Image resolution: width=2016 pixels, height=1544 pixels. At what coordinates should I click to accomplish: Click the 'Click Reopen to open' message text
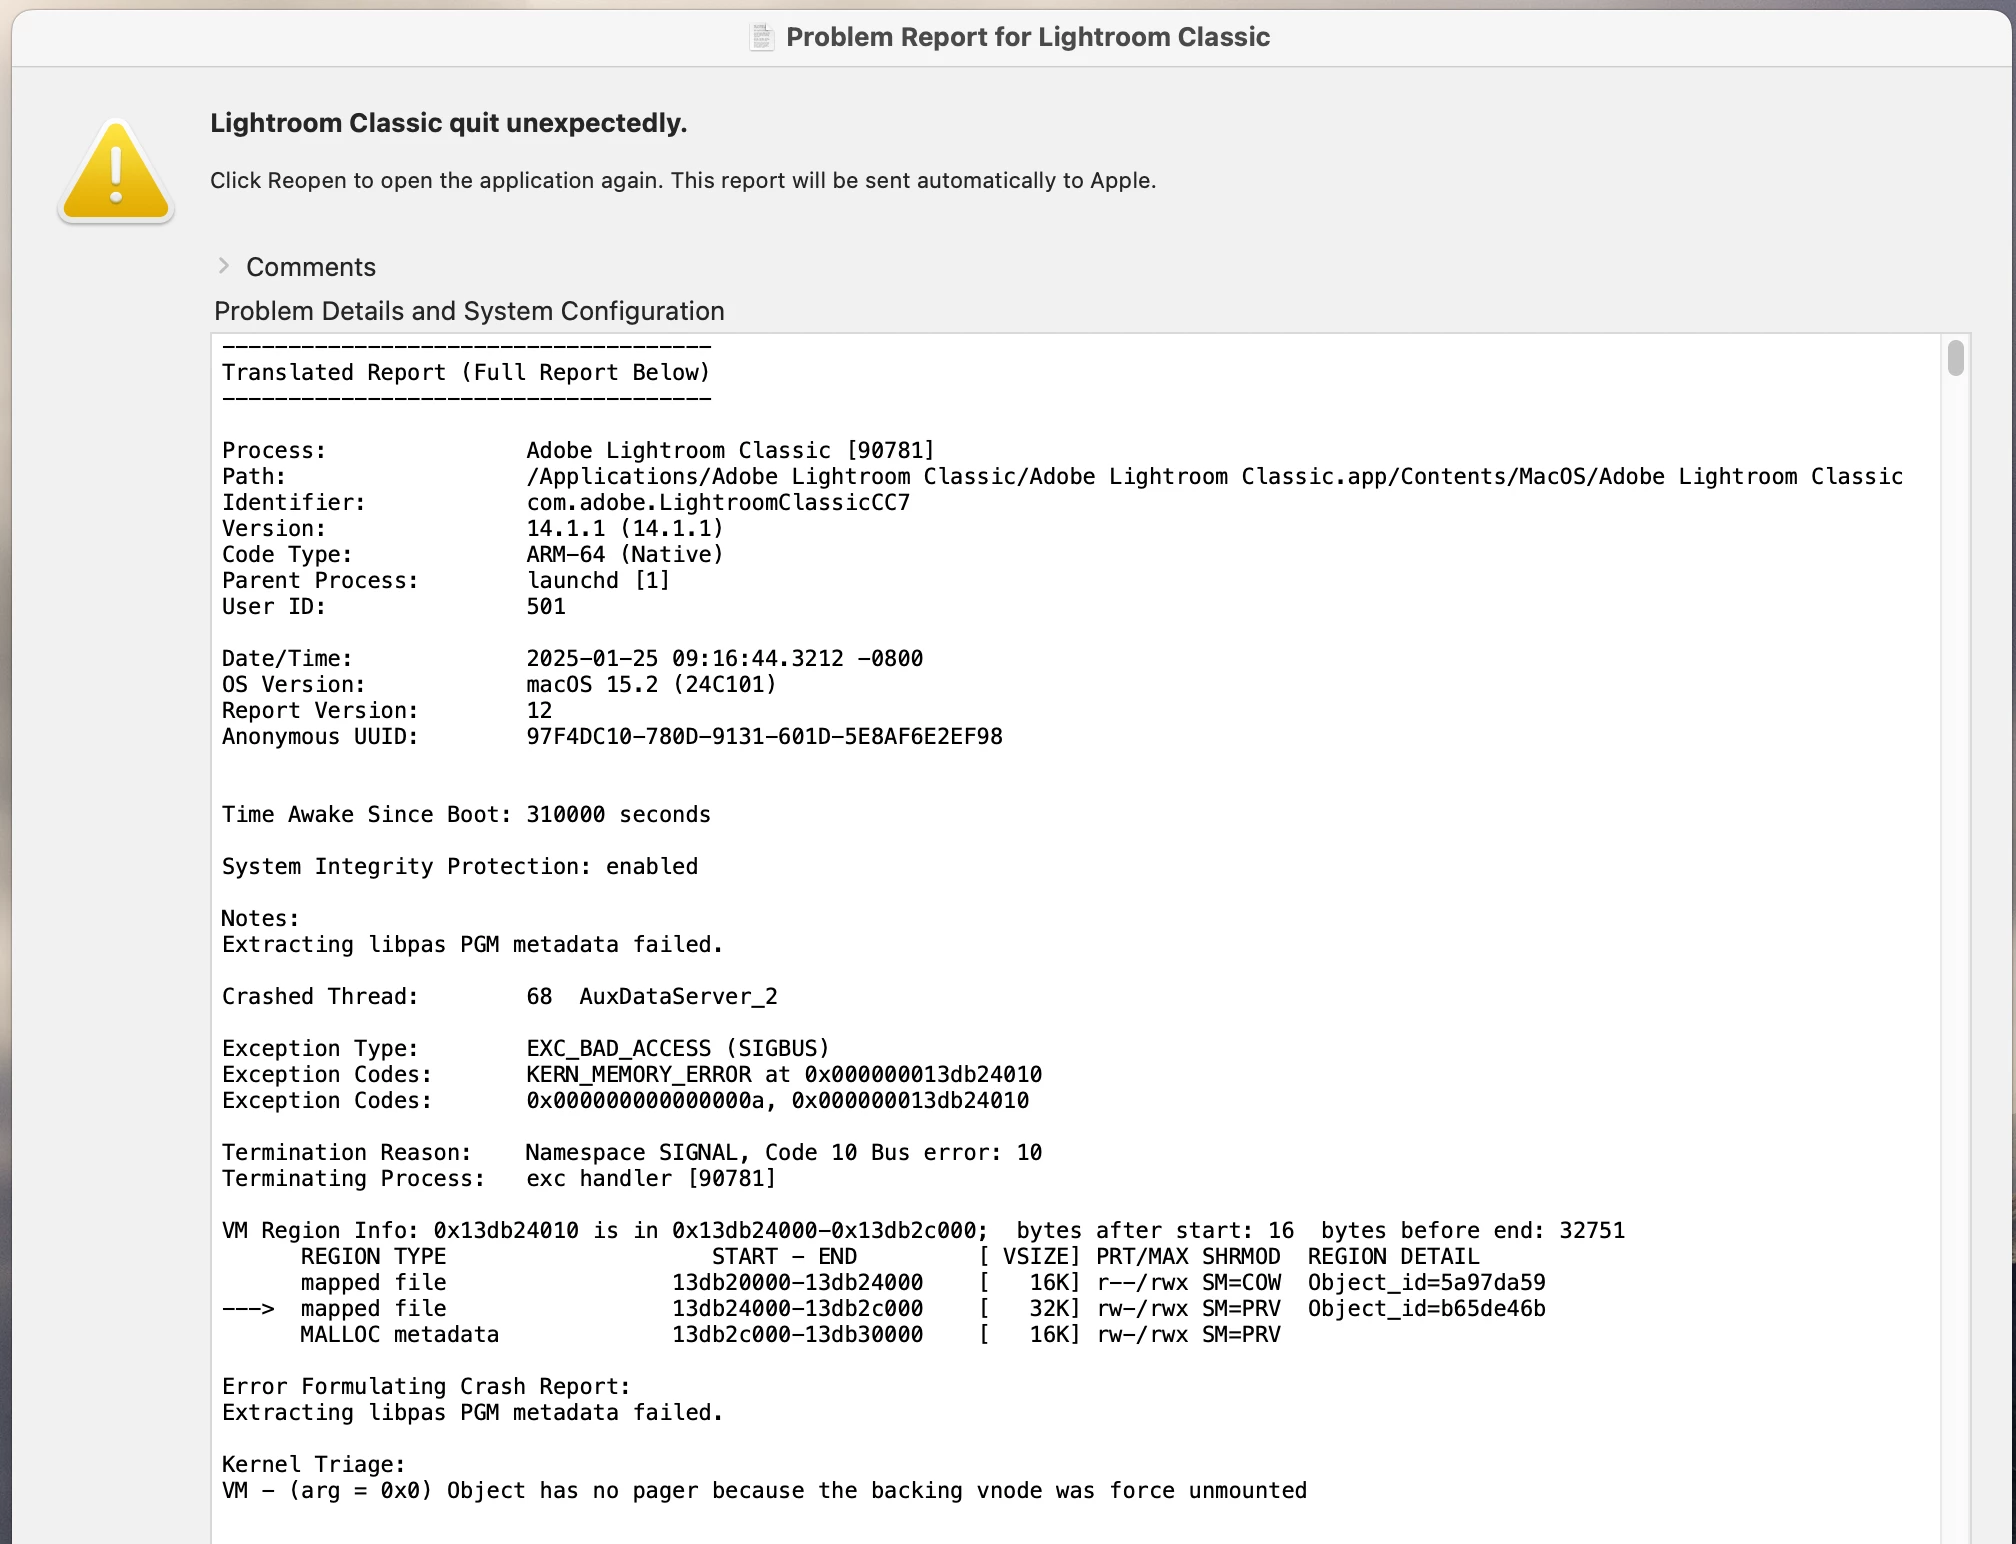pyautogui.click(x=682, y=181)
